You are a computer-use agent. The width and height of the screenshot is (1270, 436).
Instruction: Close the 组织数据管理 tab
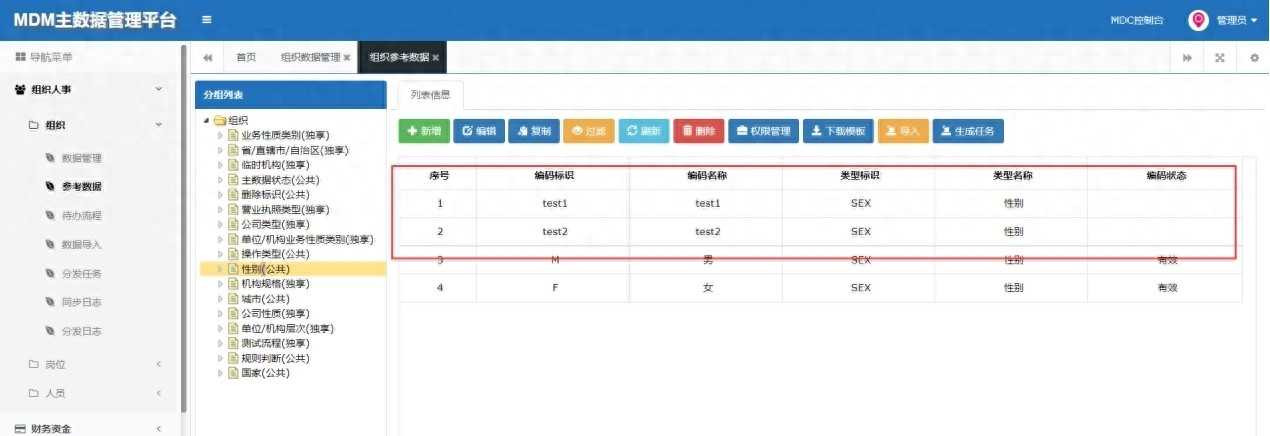click(x=347, y=58)
